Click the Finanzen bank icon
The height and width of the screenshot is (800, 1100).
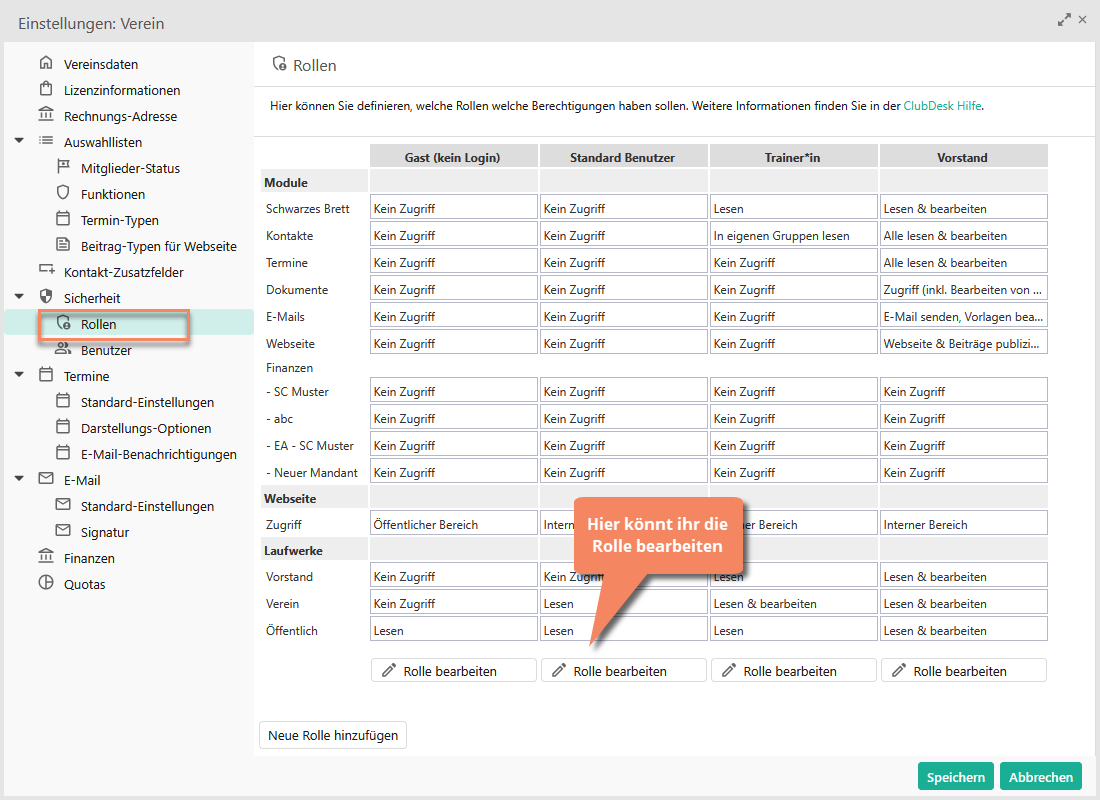(46, 556)
